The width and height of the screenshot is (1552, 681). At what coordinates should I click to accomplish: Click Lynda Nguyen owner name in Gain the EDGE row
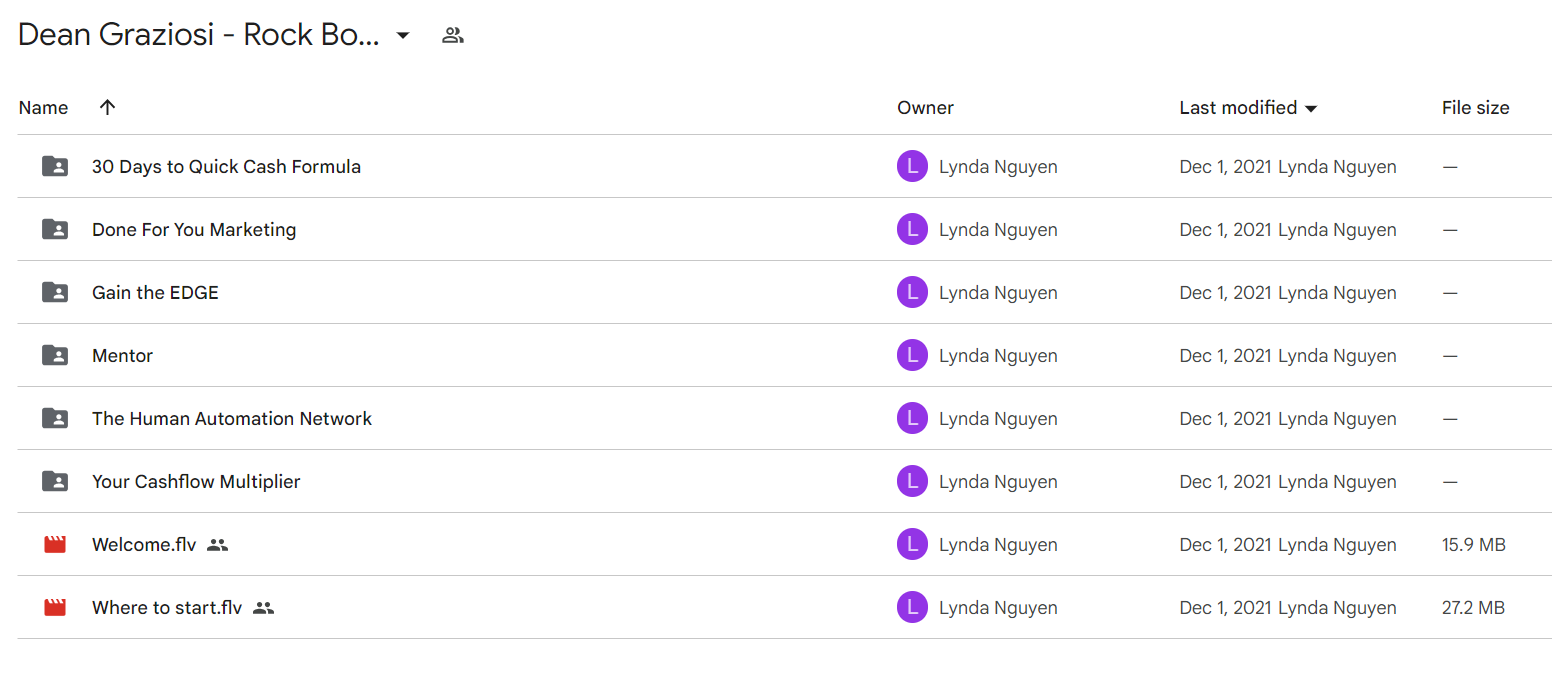pyautogui.click(x=998, y=293)
